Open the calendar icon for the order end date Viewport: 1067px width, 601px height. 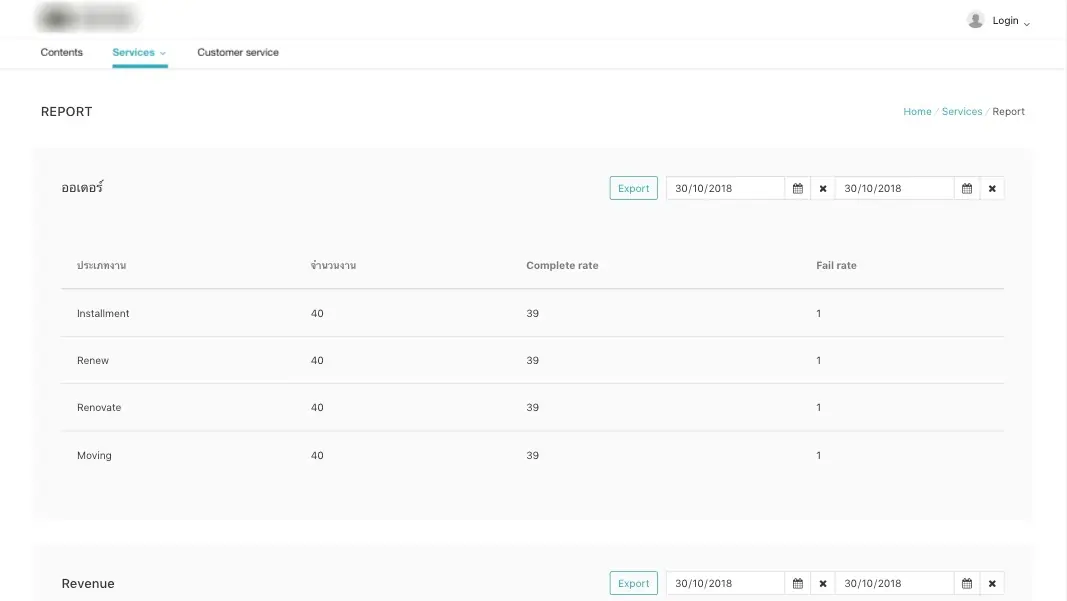pos(966,188)
